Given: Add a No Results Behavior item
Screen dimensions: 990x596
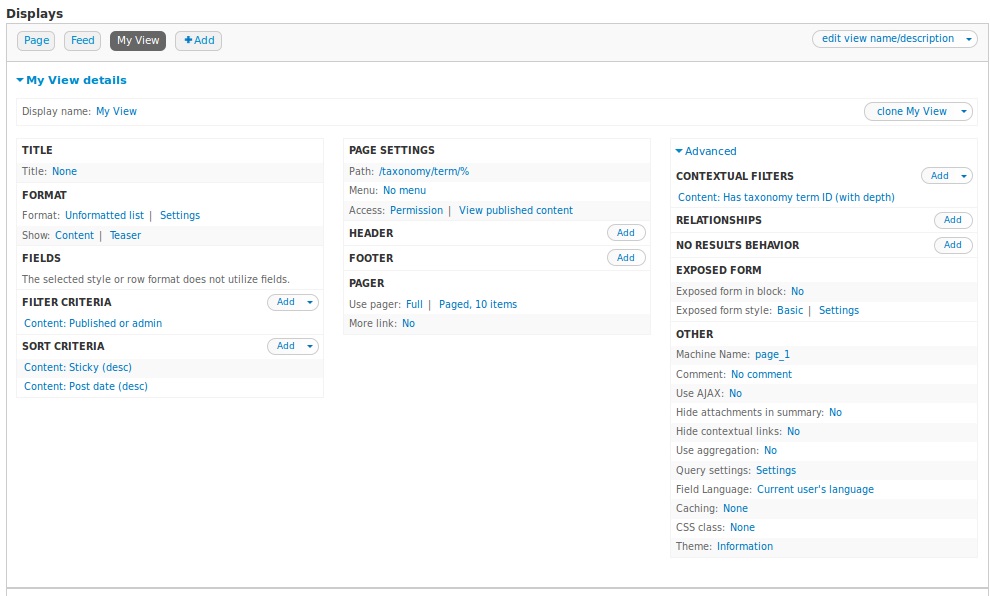Looking at the screenshot, I should [952, 245].
